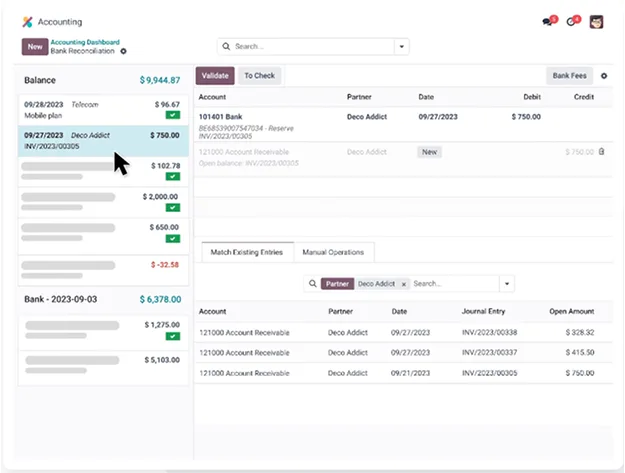Click green check on the $102.78 statement
625x473 pixels.
173,177
